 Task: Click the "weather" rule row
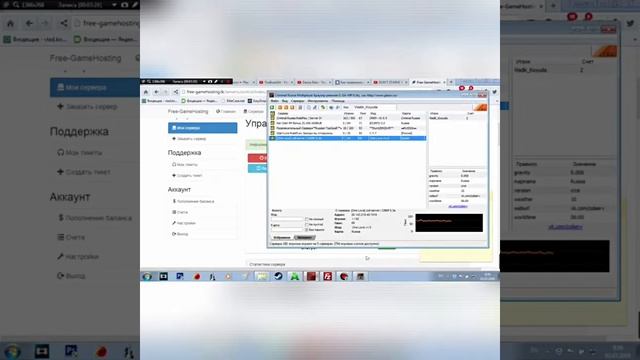point(457,191)
